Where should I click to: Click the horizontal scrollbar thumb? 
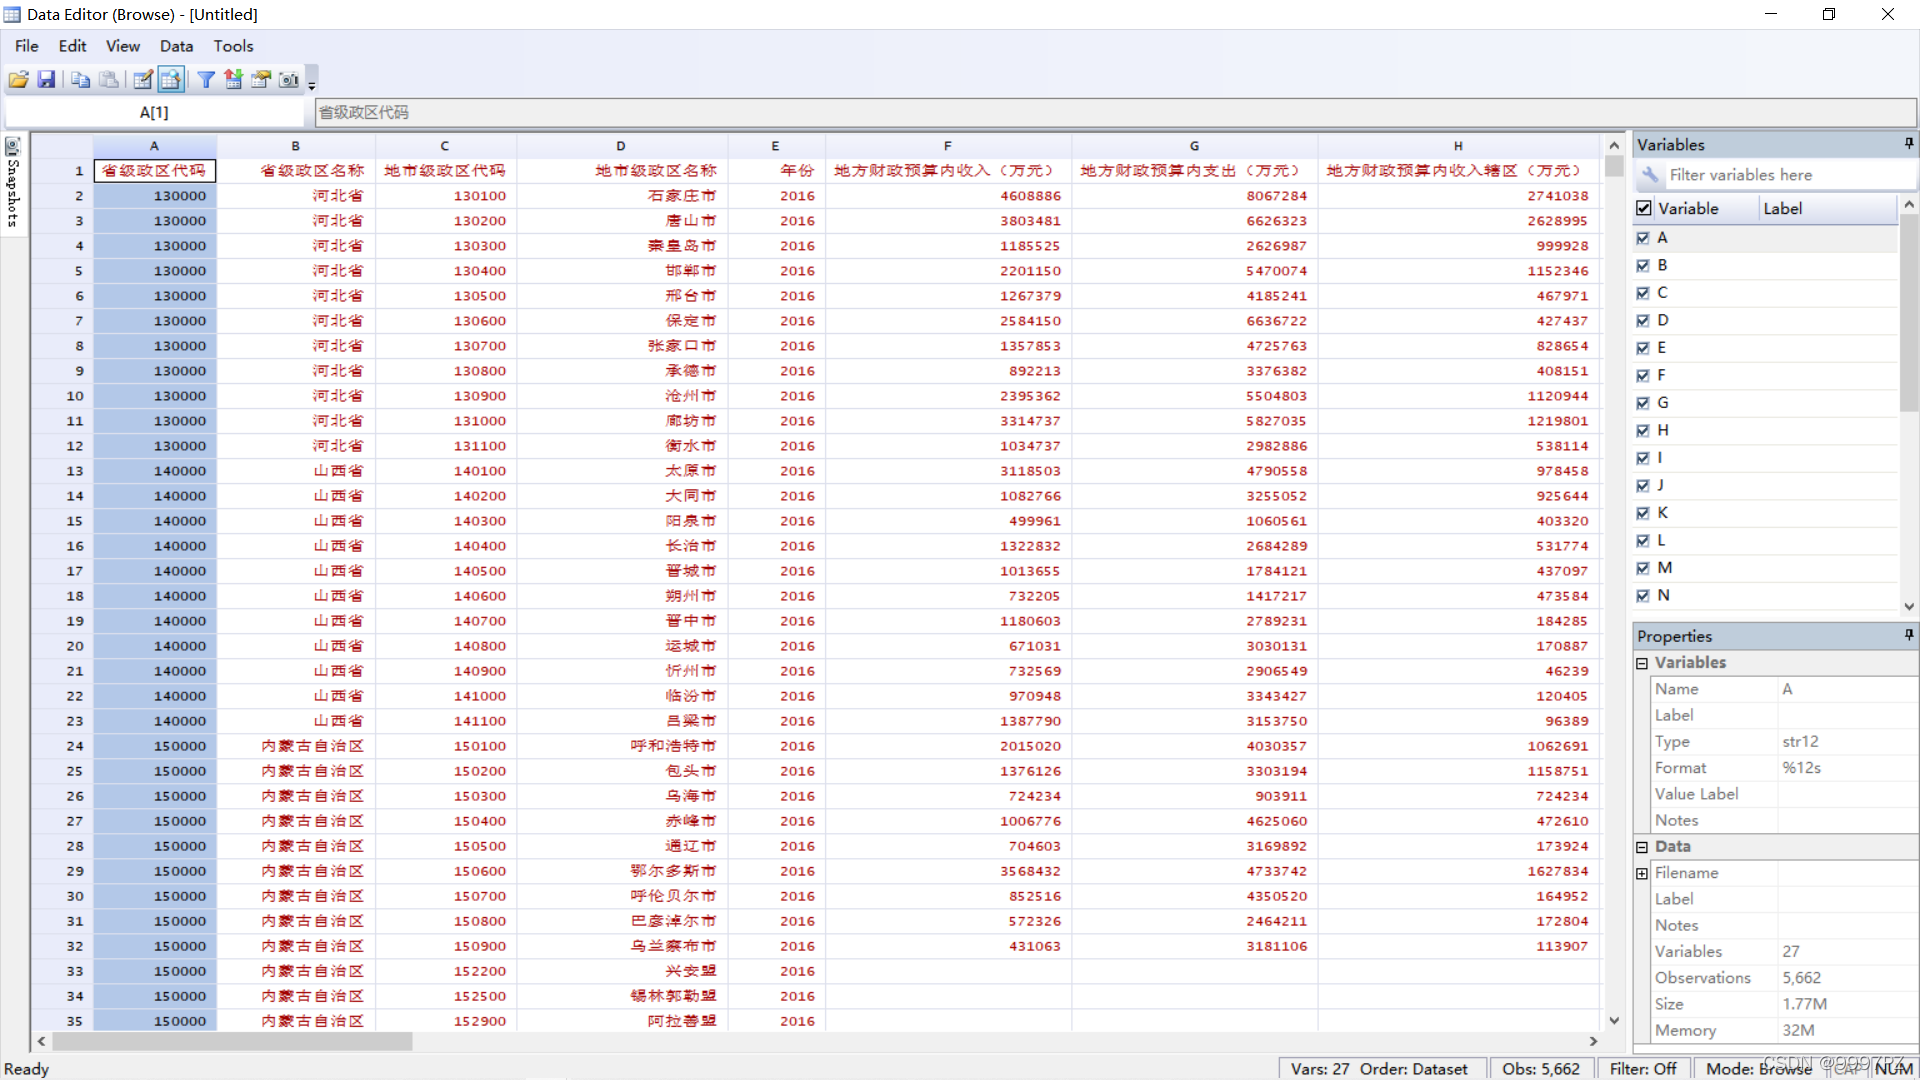click(232, 1041)
